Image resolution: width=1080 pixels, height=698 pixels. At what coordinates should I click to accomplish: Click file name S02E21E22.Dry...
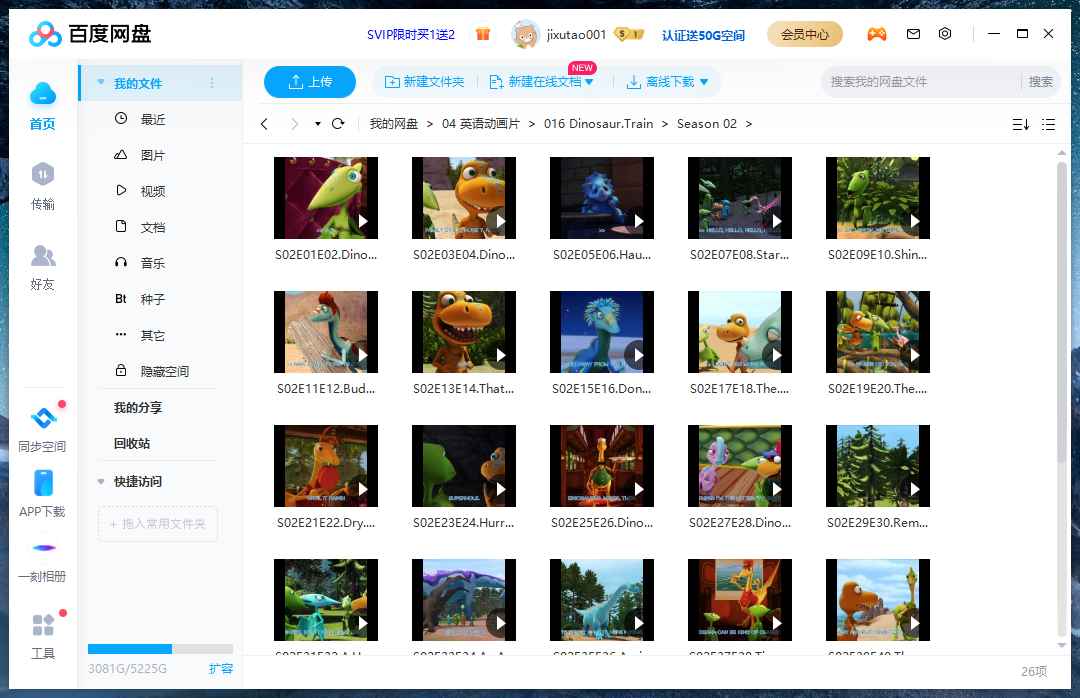326,523
